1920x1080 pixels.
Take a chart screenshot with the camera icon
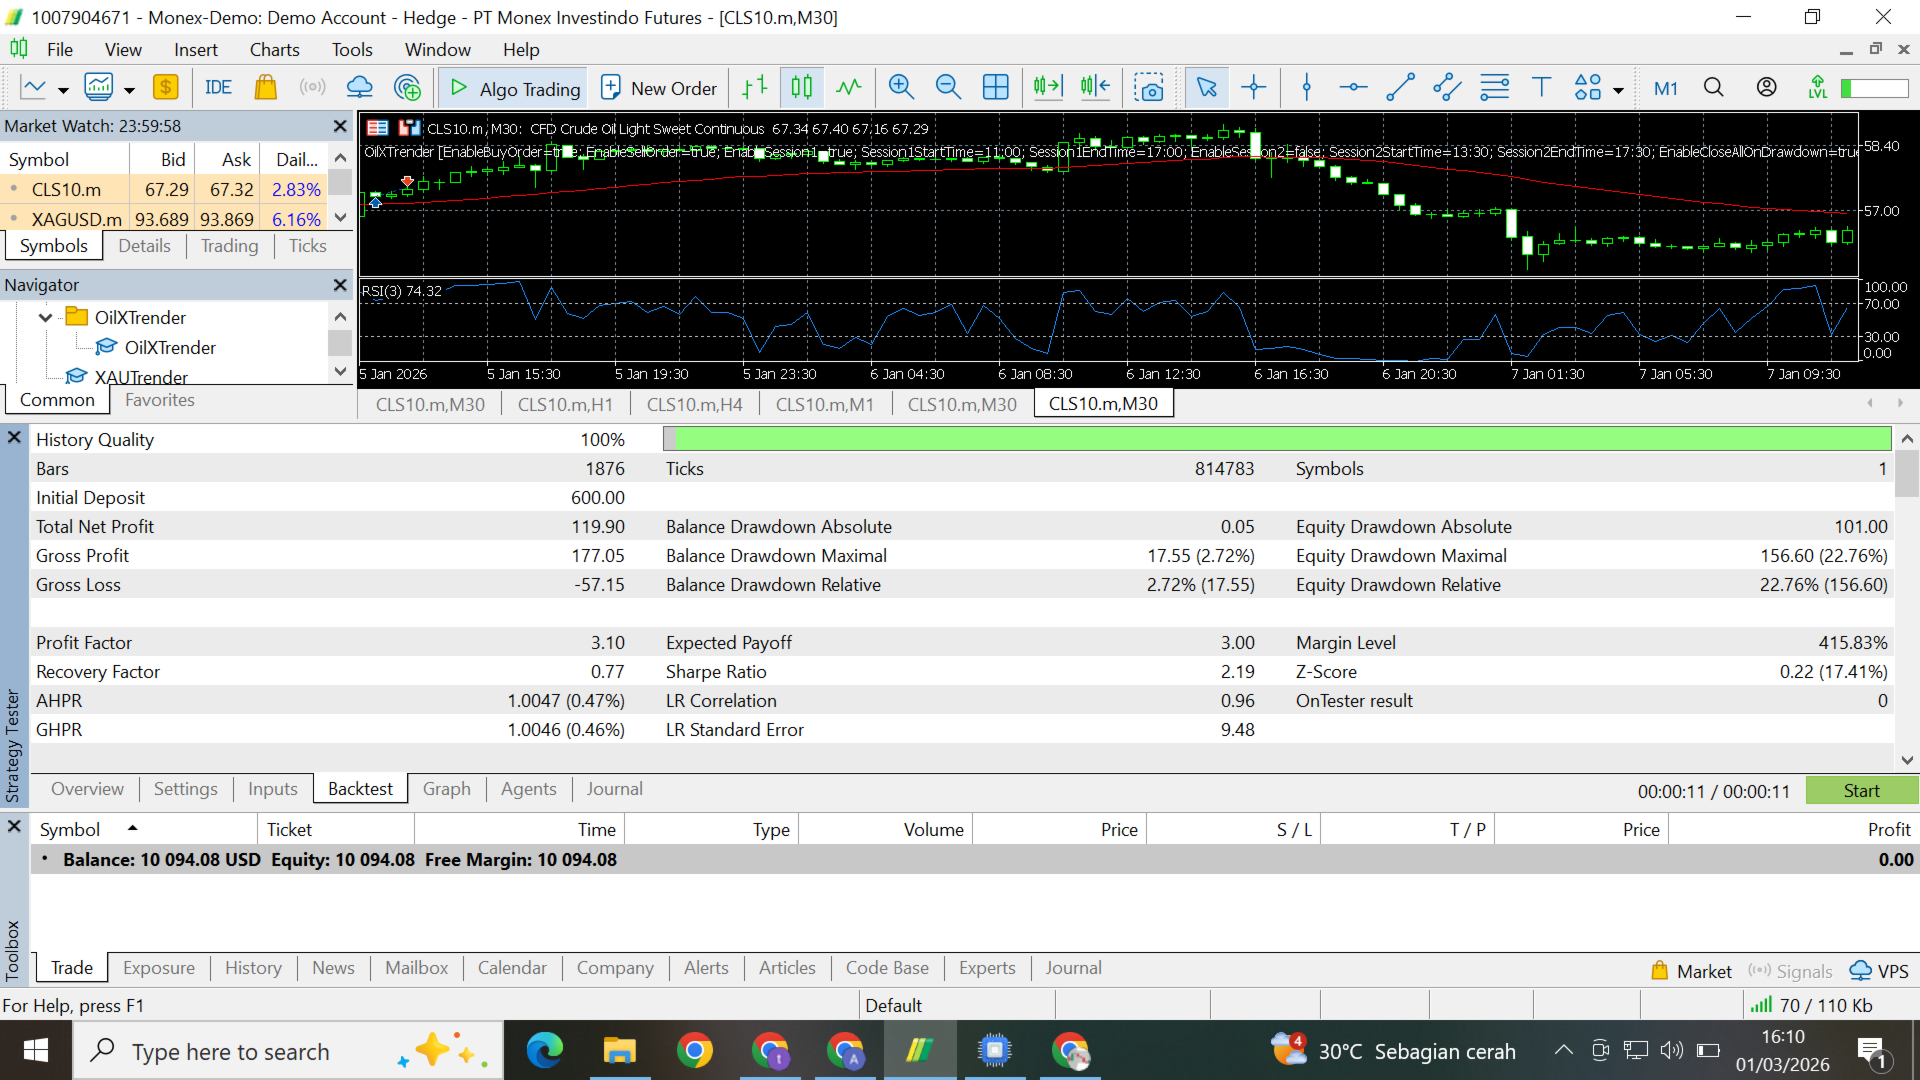click(1149, 88)
